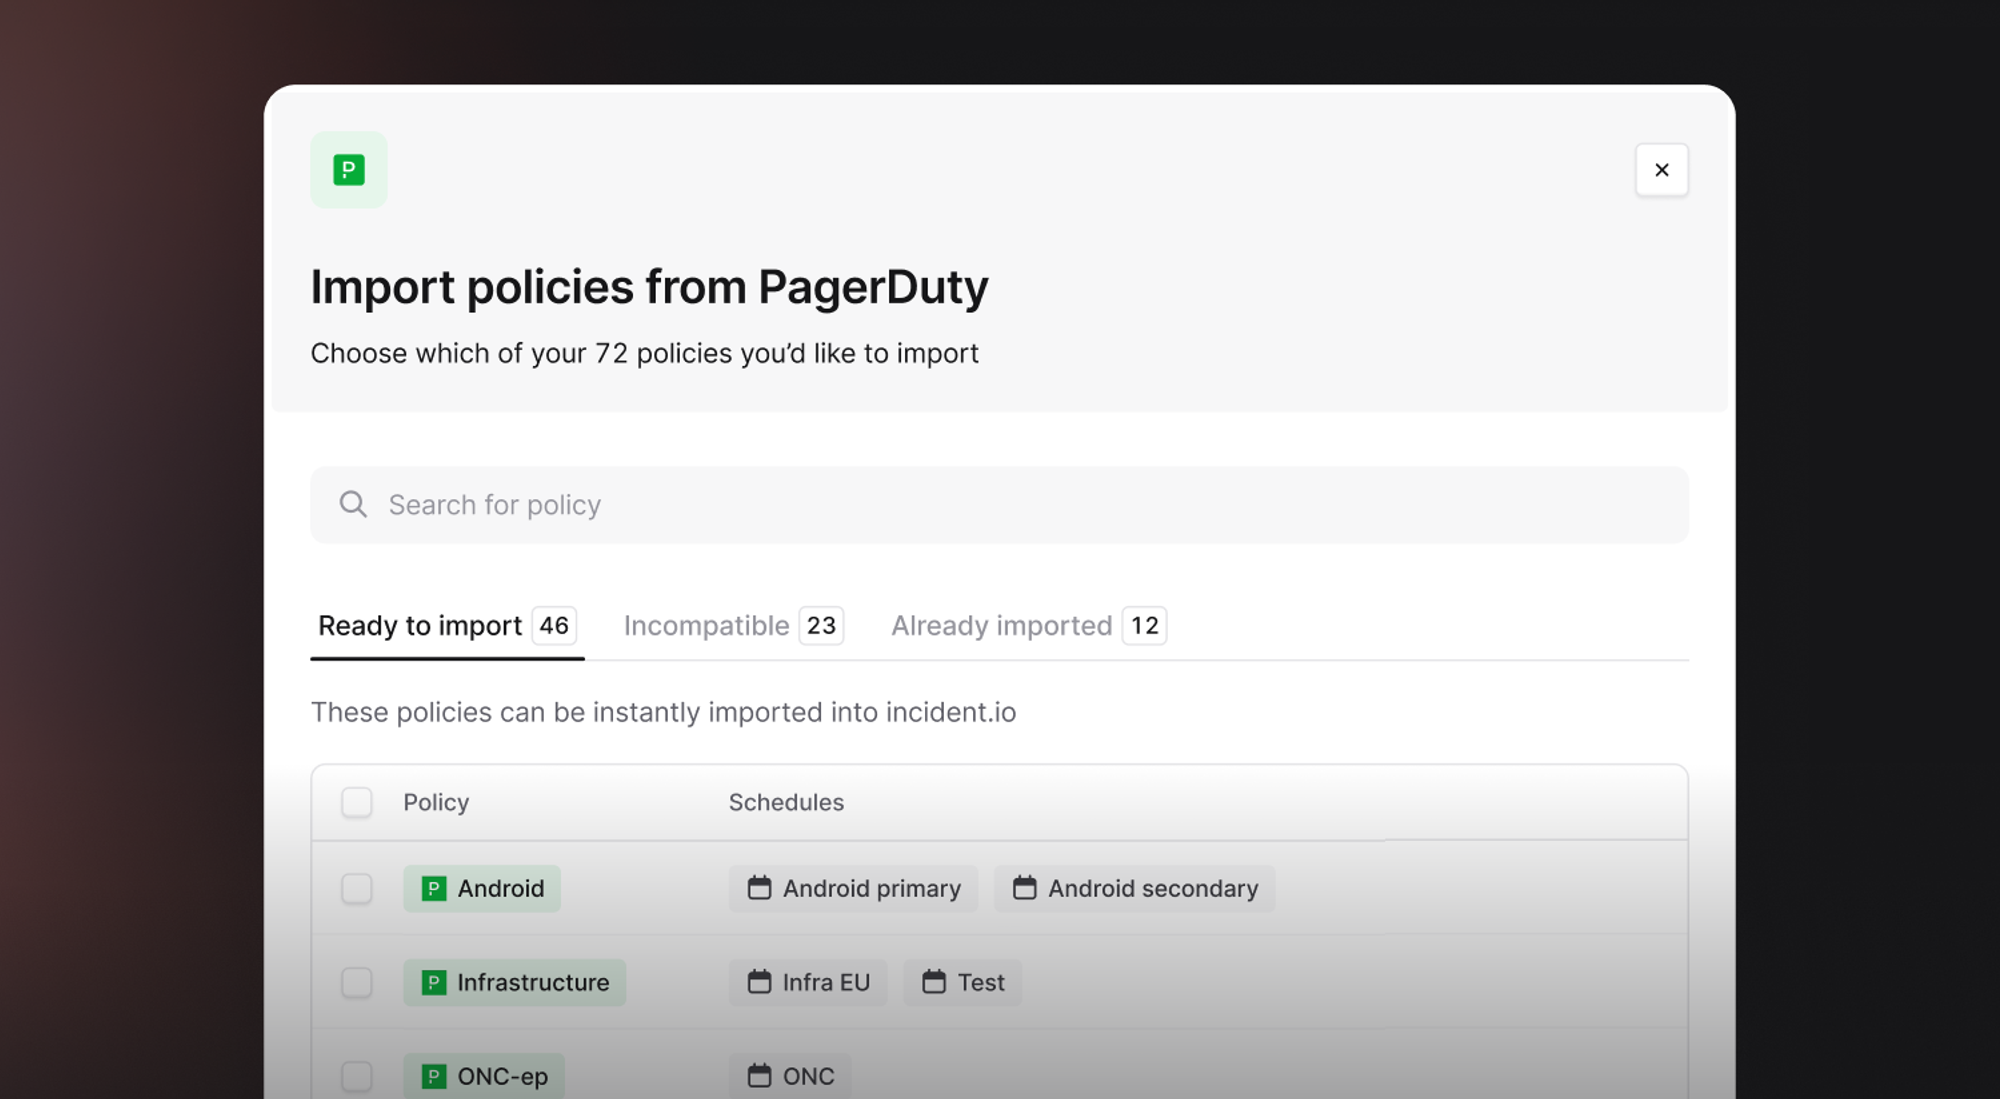
Task: Click the ONC schedule chip
Action: tap(790, 1076)
